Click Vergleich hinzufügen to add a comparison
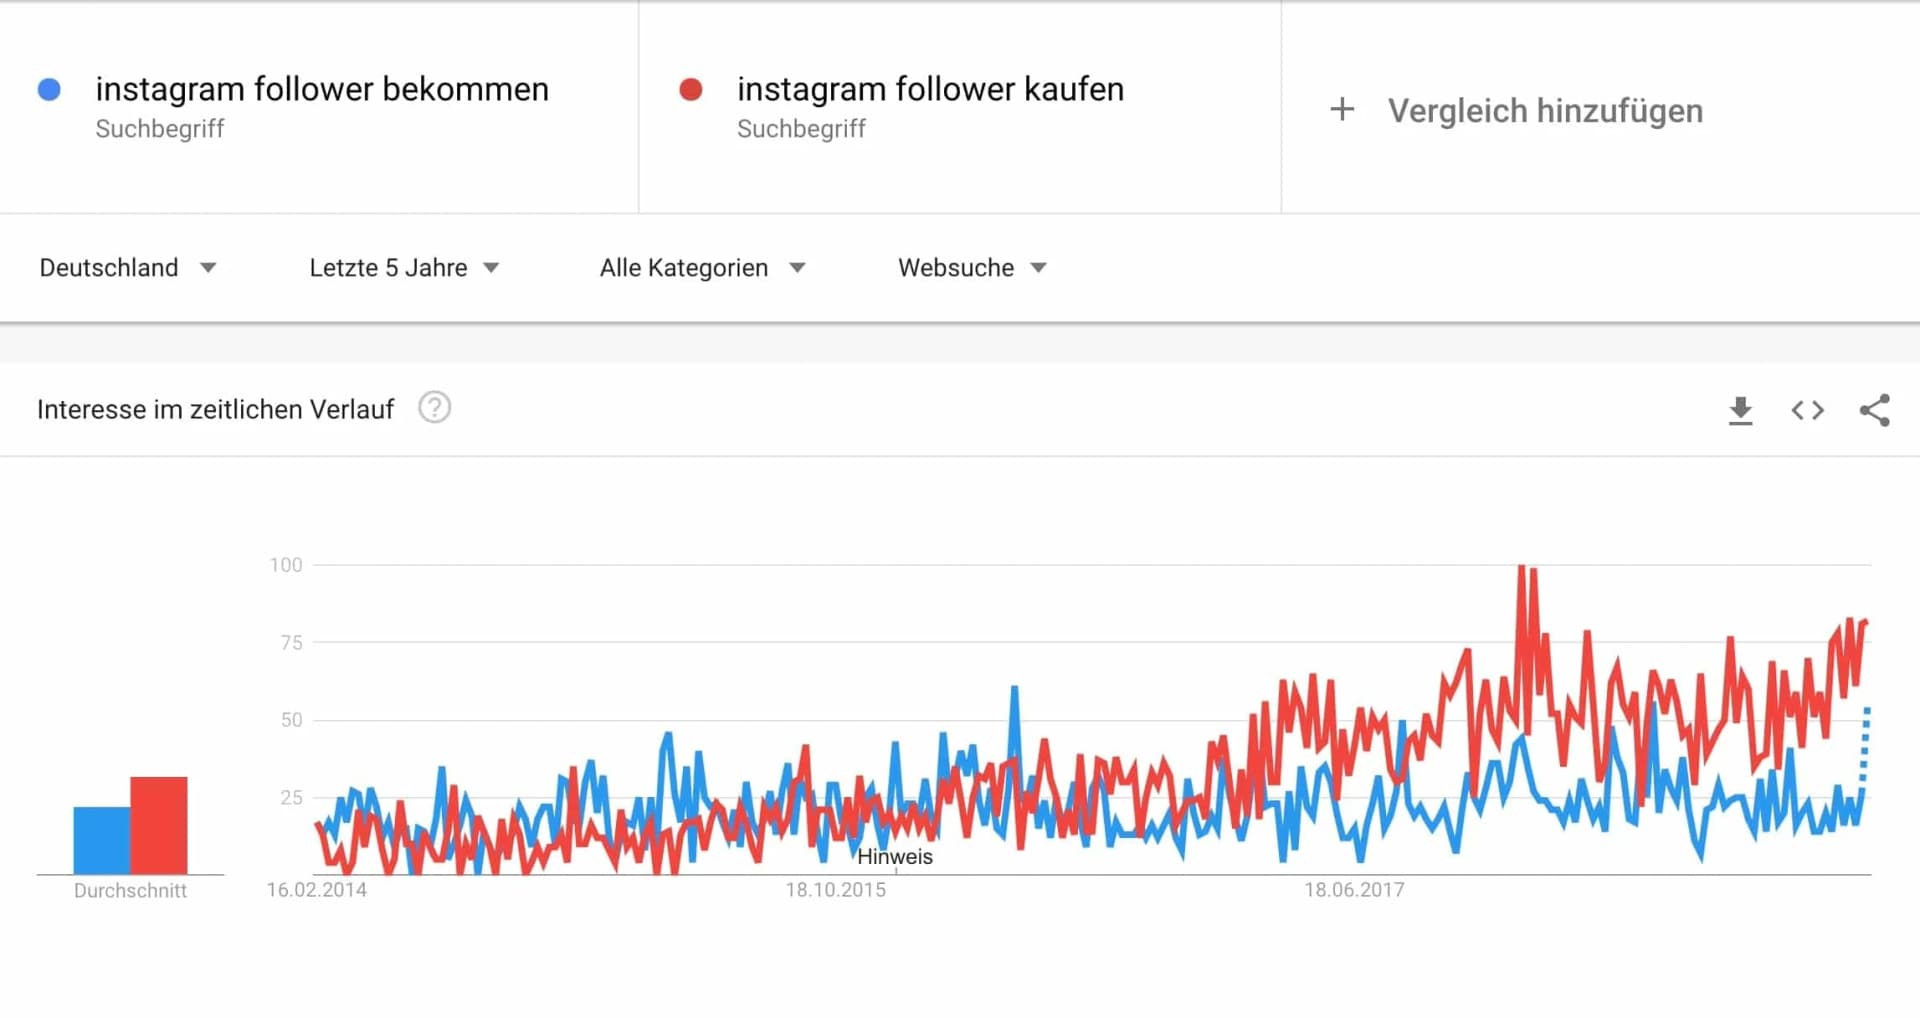The width and height of the screenshot is (1920, 1018). [1545, 110]
